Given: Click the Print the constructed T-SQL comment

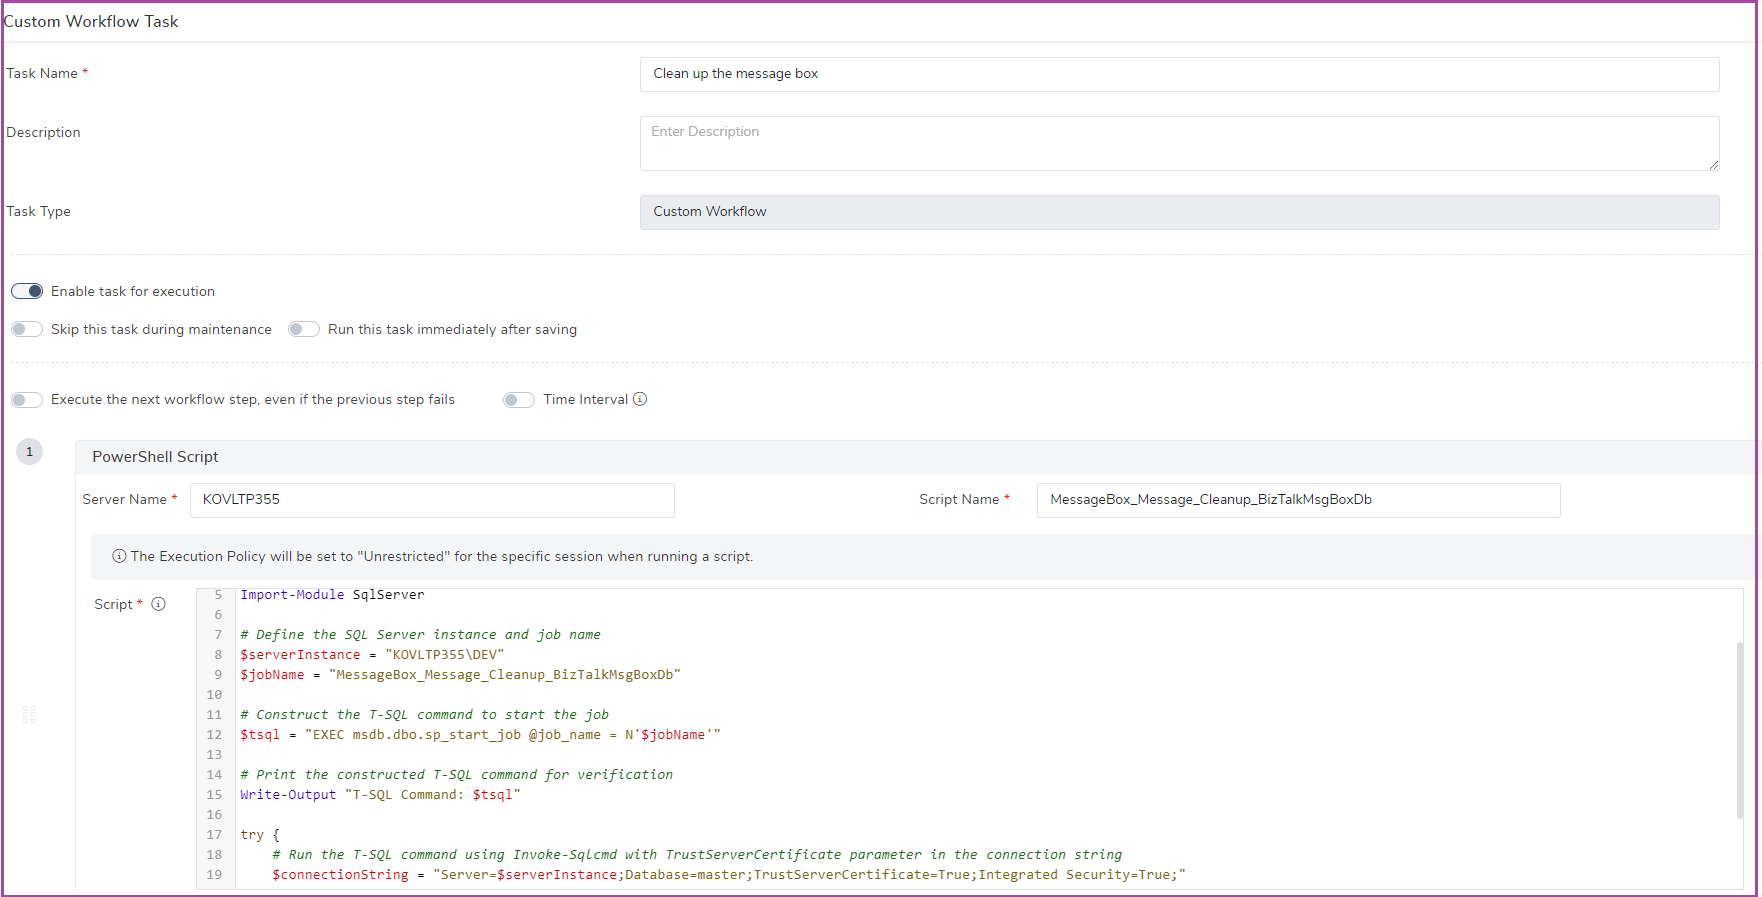Looking at the screenshot, I should 456,775.
